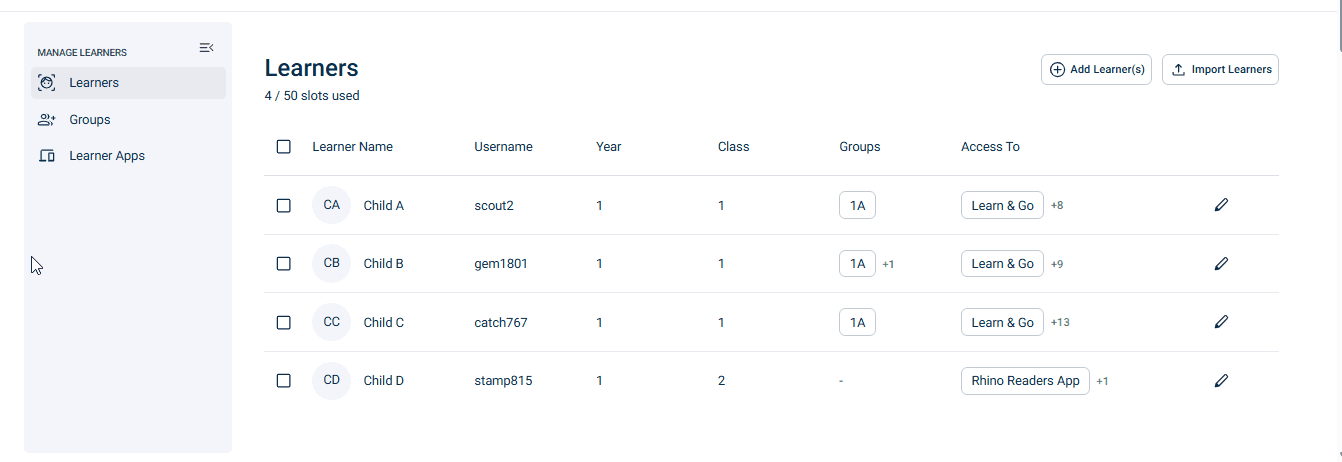Tick the select-all learners checkbox

point(284,147)
